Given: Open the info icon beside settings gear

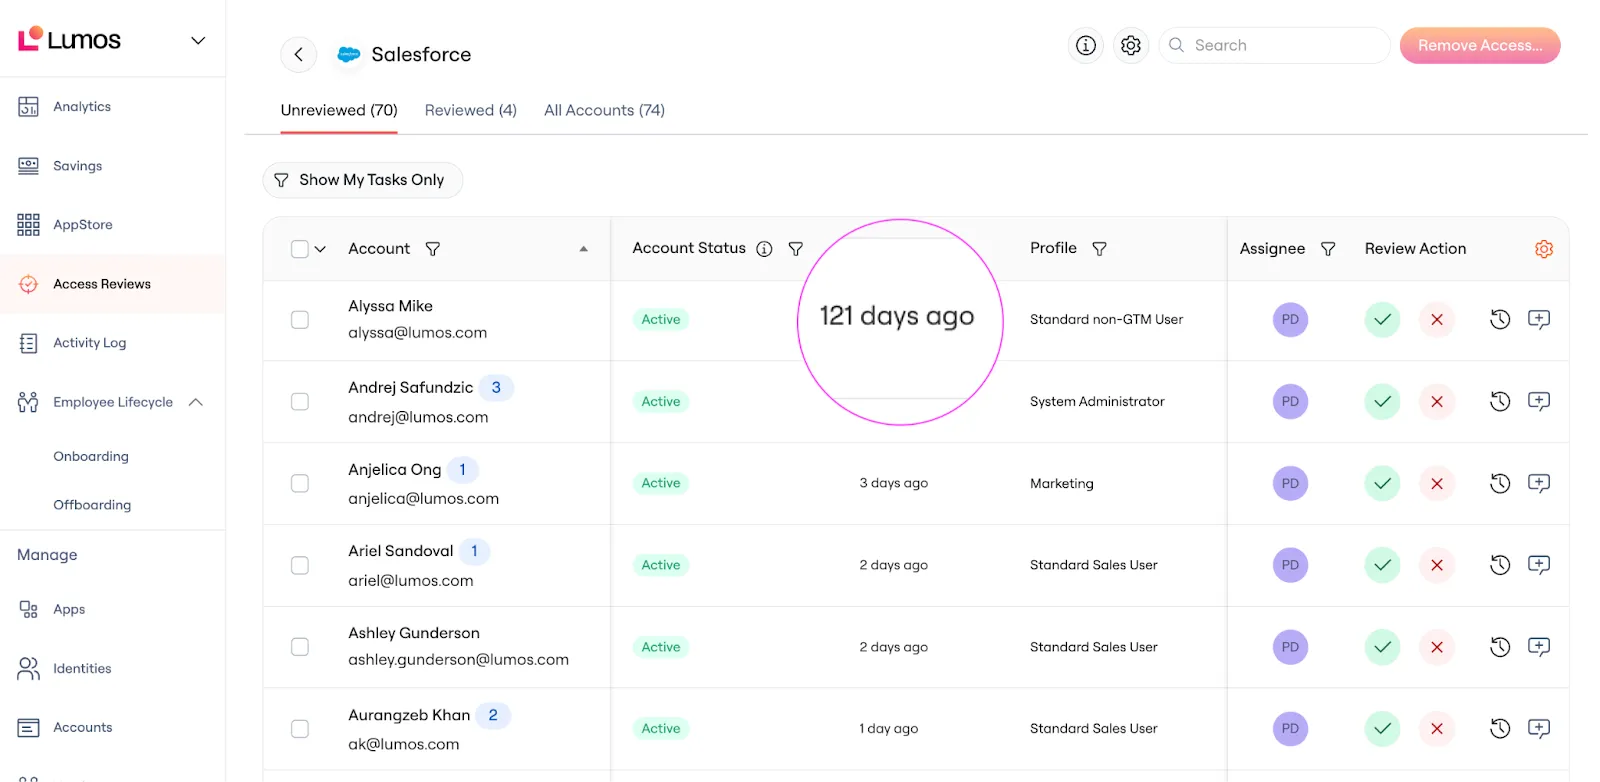Looking at the screenshot, I should (x=1085, y=45).
